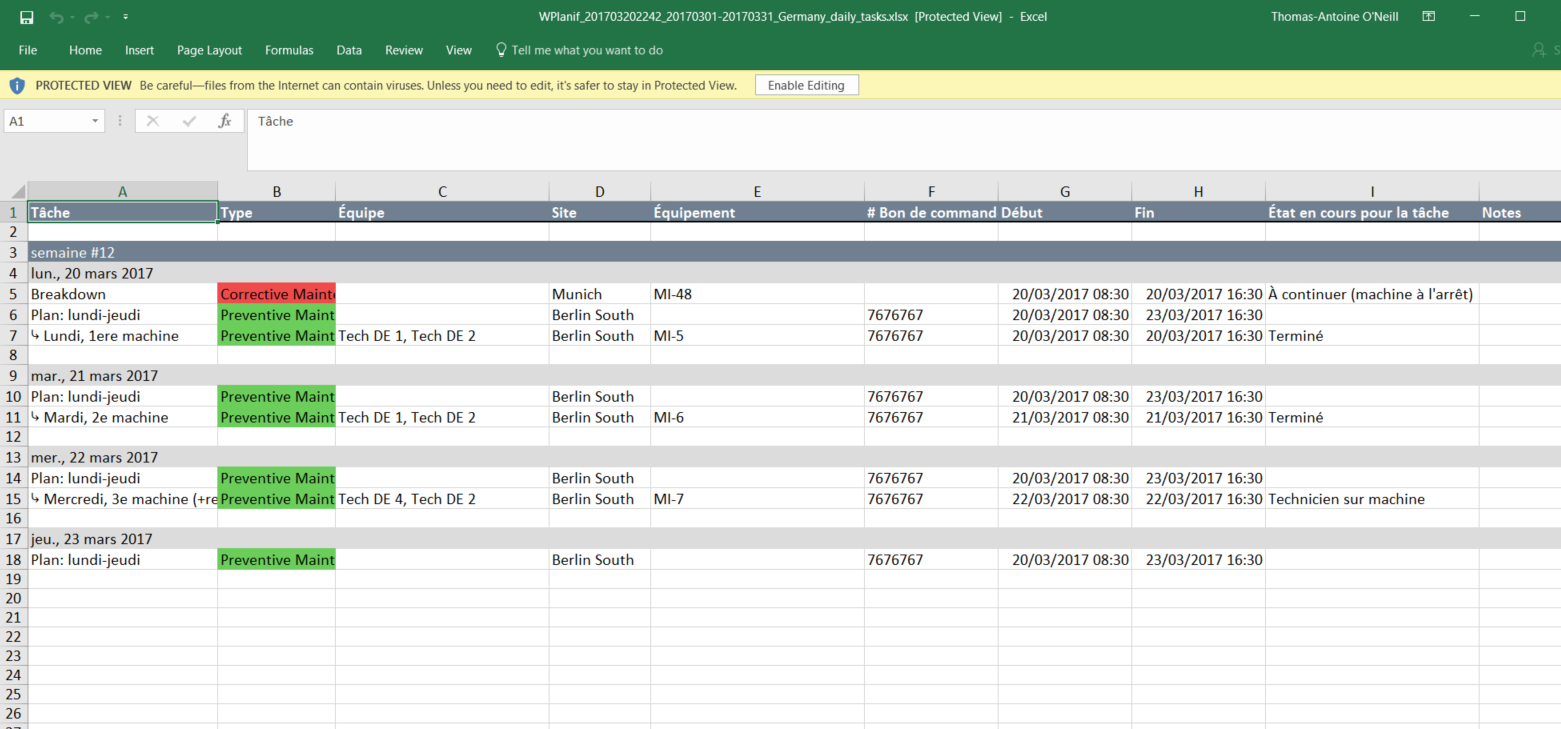Confirm entry with the checkmark button
Screen dimensions: 1561x729
pos(189,120)
